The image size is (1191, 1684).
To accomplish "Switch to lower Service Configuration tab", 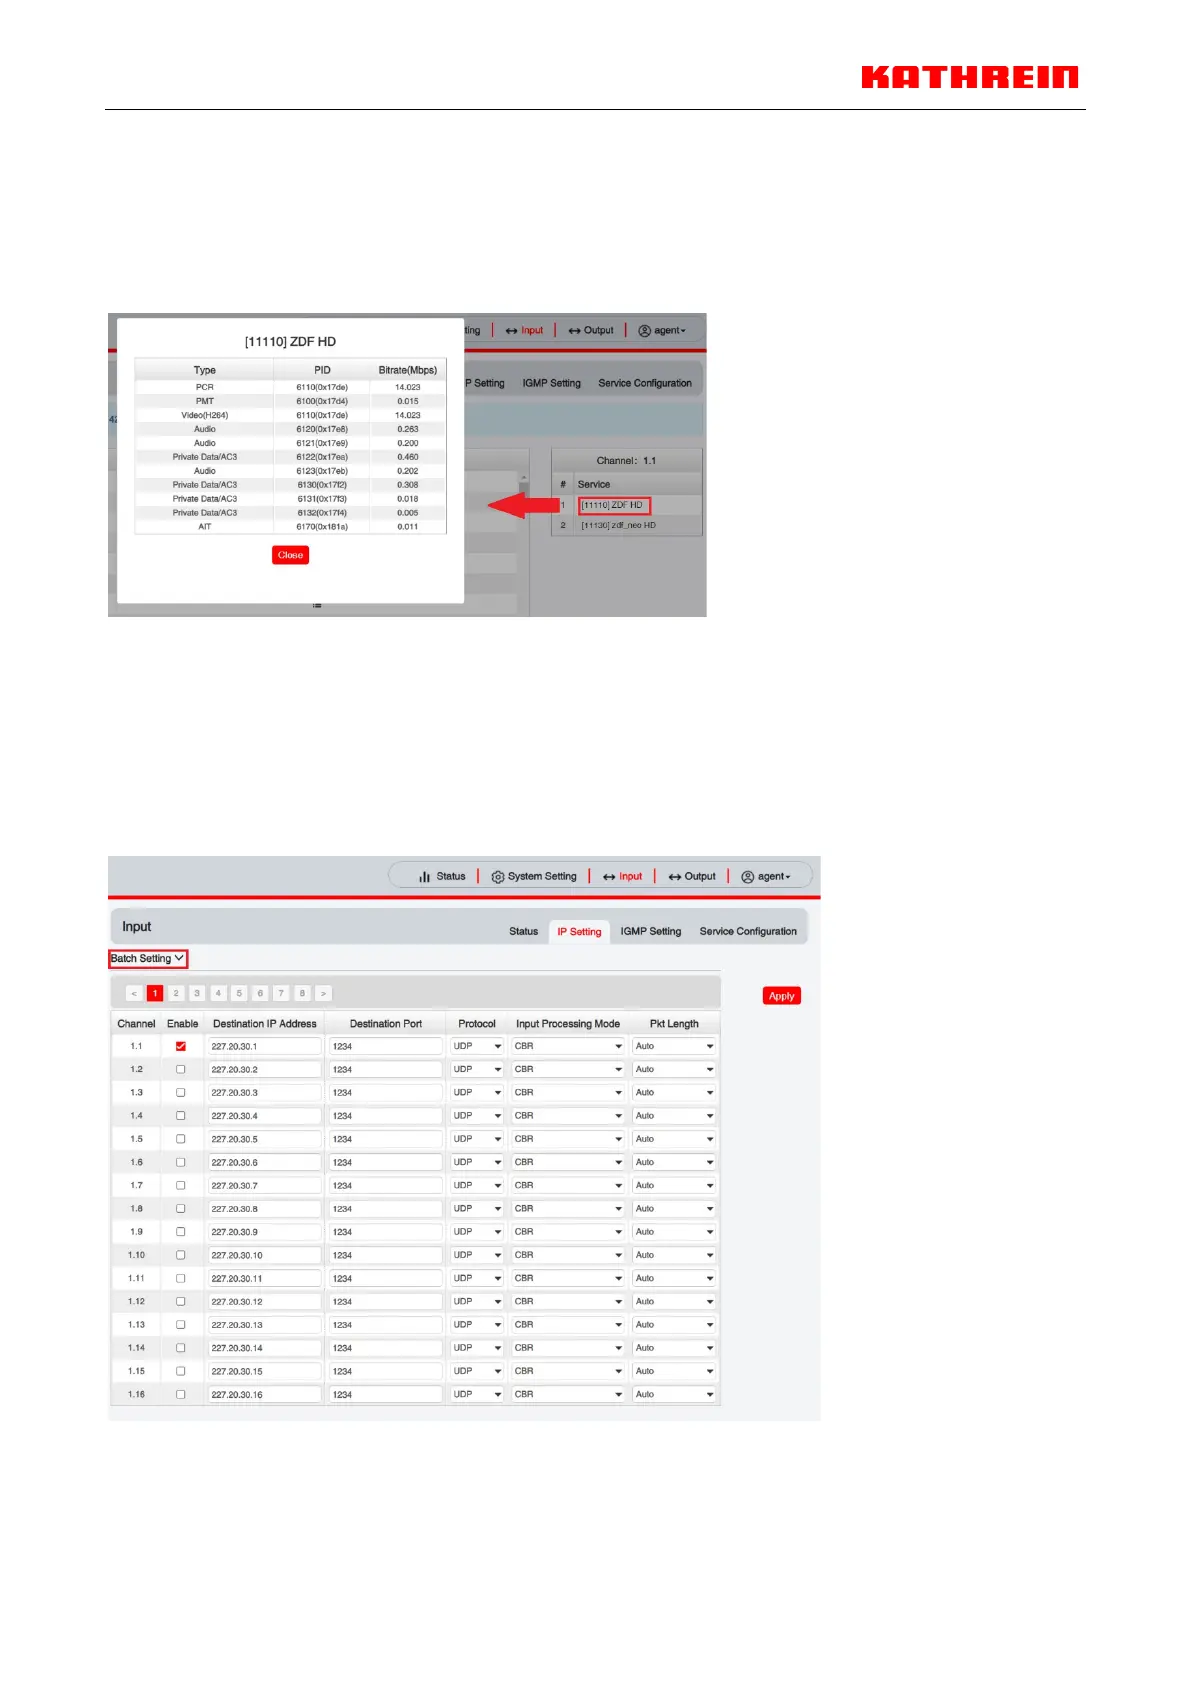I will point(748,932).
